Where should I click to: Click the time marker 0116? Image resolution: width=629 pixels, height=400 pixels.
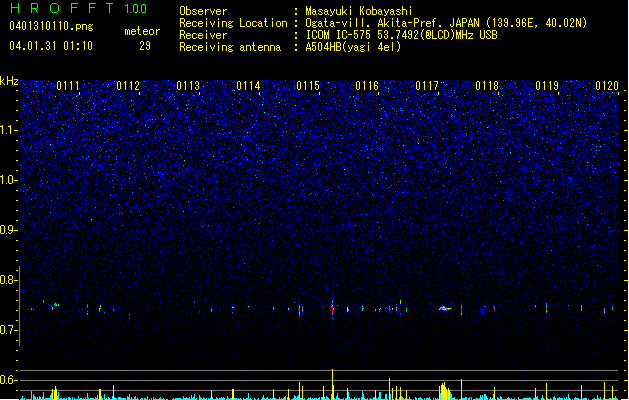pos(367,86)
